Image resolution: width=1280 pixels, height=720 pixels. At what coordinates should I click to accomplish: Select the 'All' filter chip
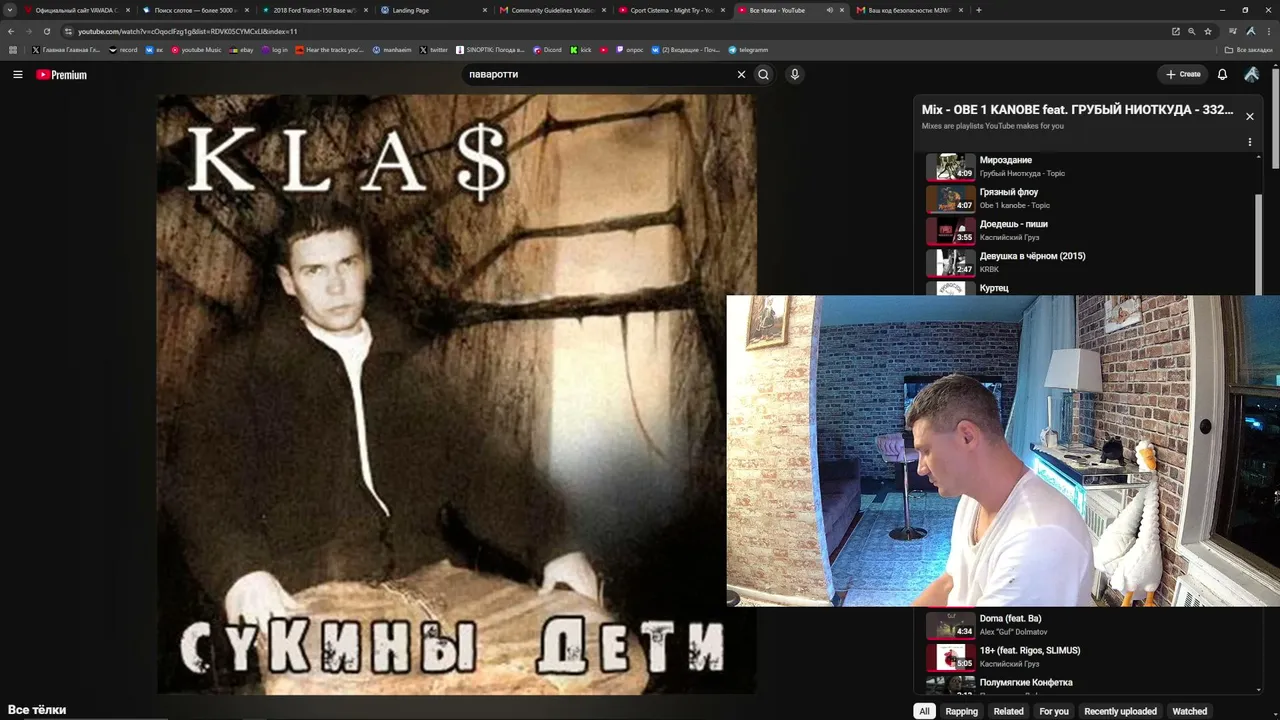pos(924,711)
